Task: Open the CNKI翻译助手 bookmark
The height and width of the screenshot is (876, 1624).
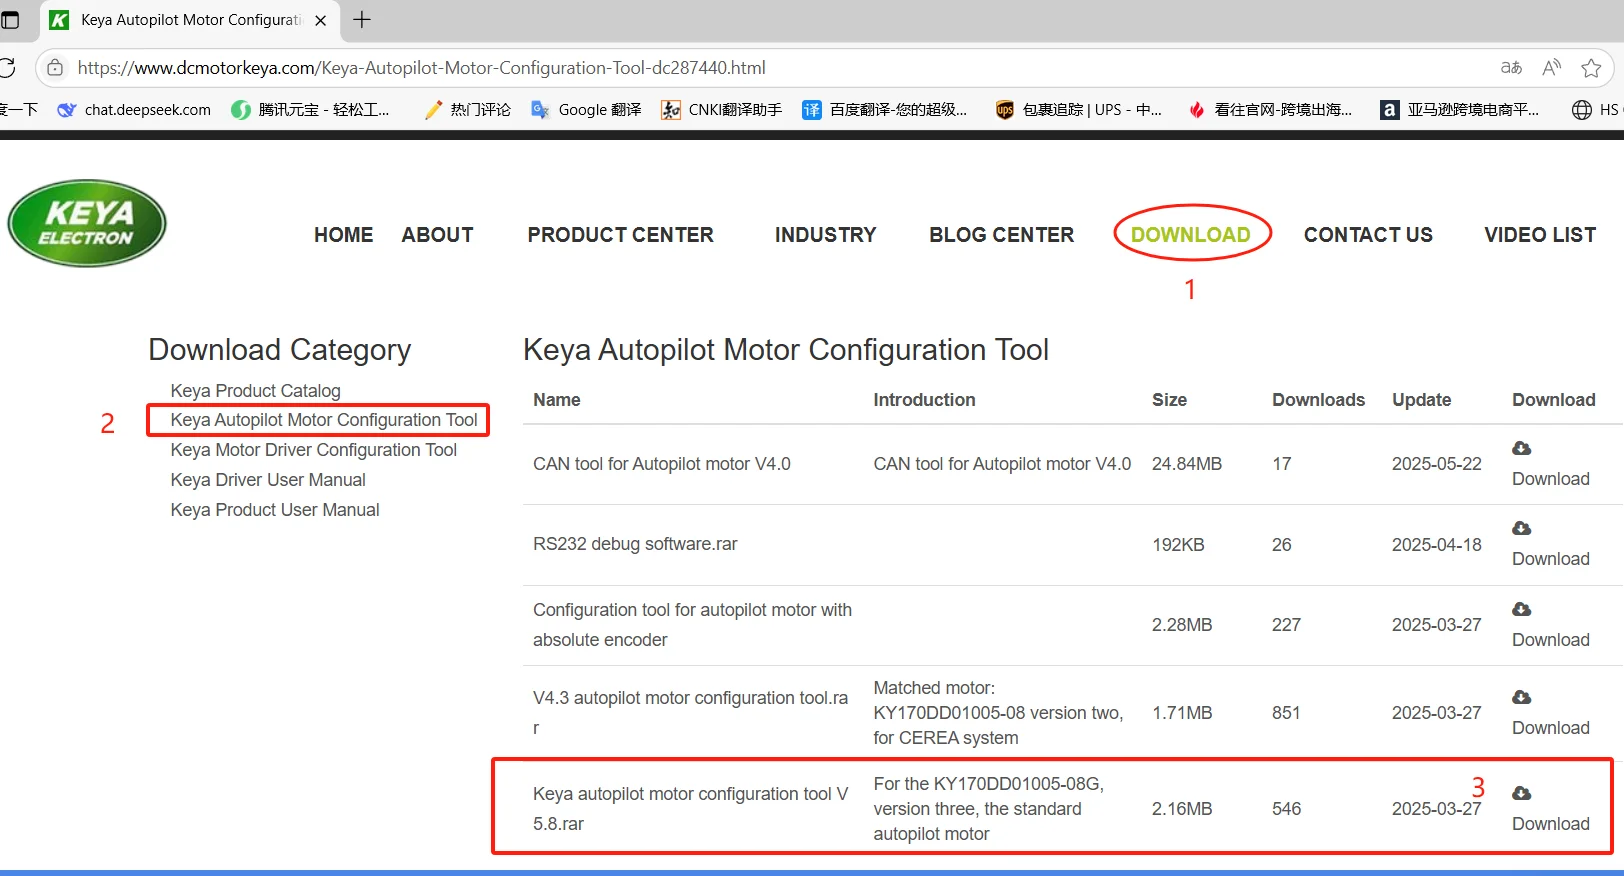Action: [x=721, y=110]
